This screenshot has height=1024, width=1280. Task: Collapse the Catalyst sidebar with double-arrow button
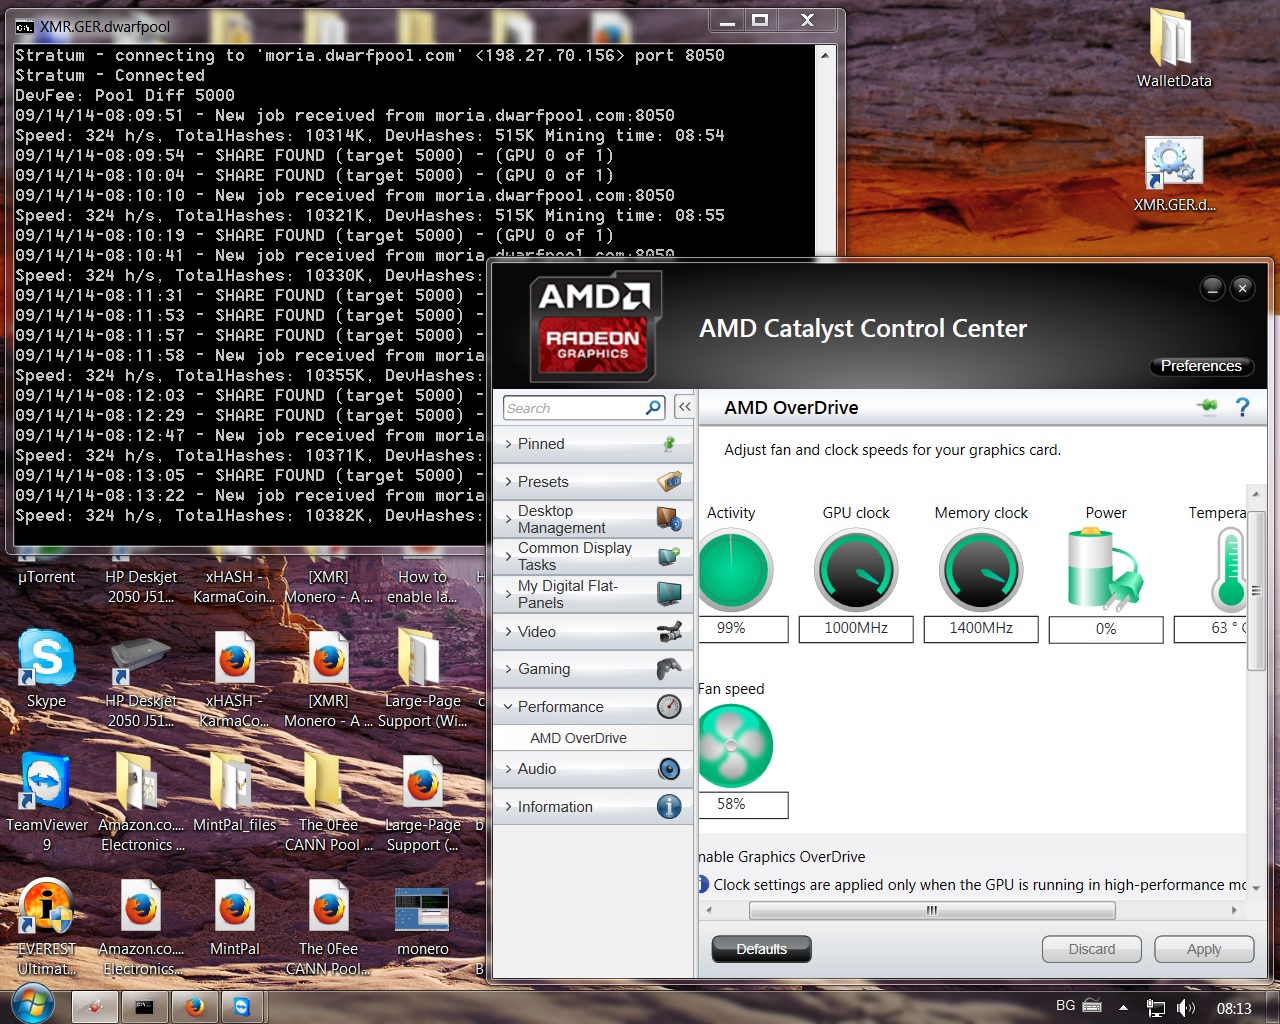point(684,407)
